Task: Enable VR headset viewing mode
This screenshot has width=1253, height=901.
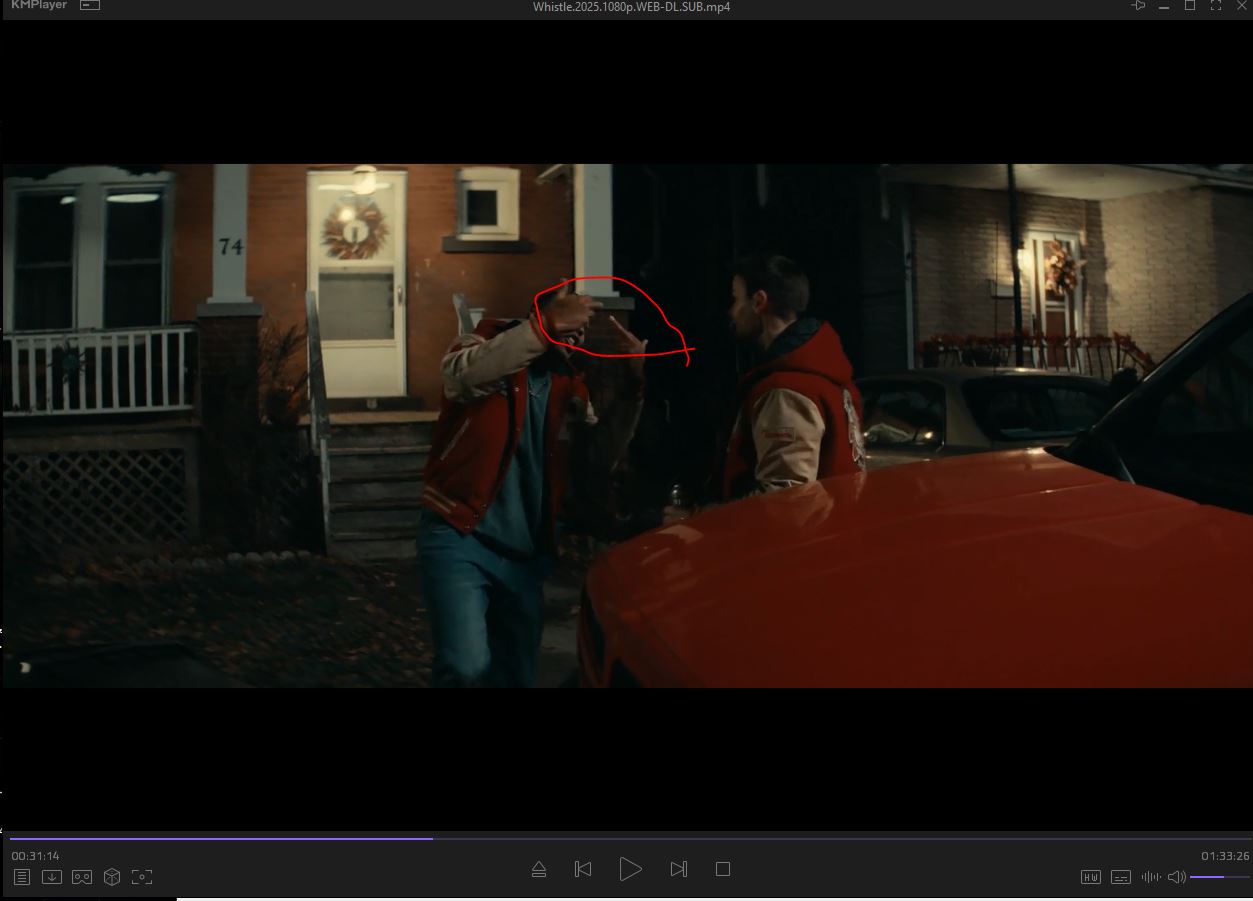Action: (82, 877)
